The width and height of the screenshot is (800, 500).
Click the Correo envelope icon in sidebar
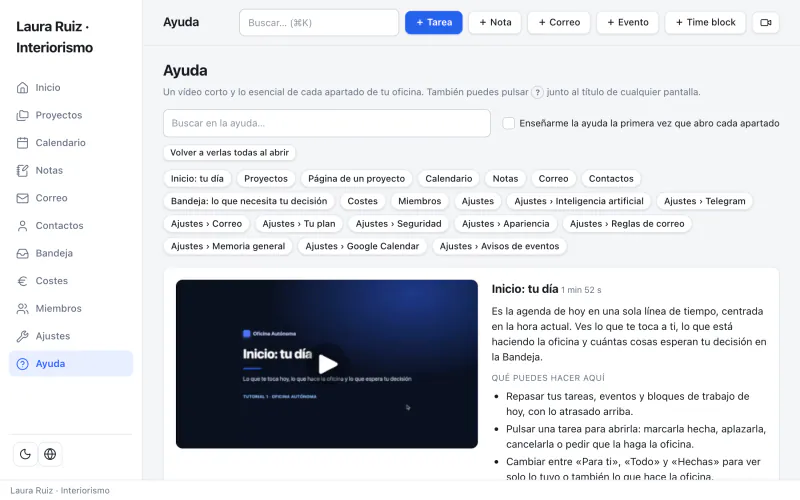[x=22, y=198]
